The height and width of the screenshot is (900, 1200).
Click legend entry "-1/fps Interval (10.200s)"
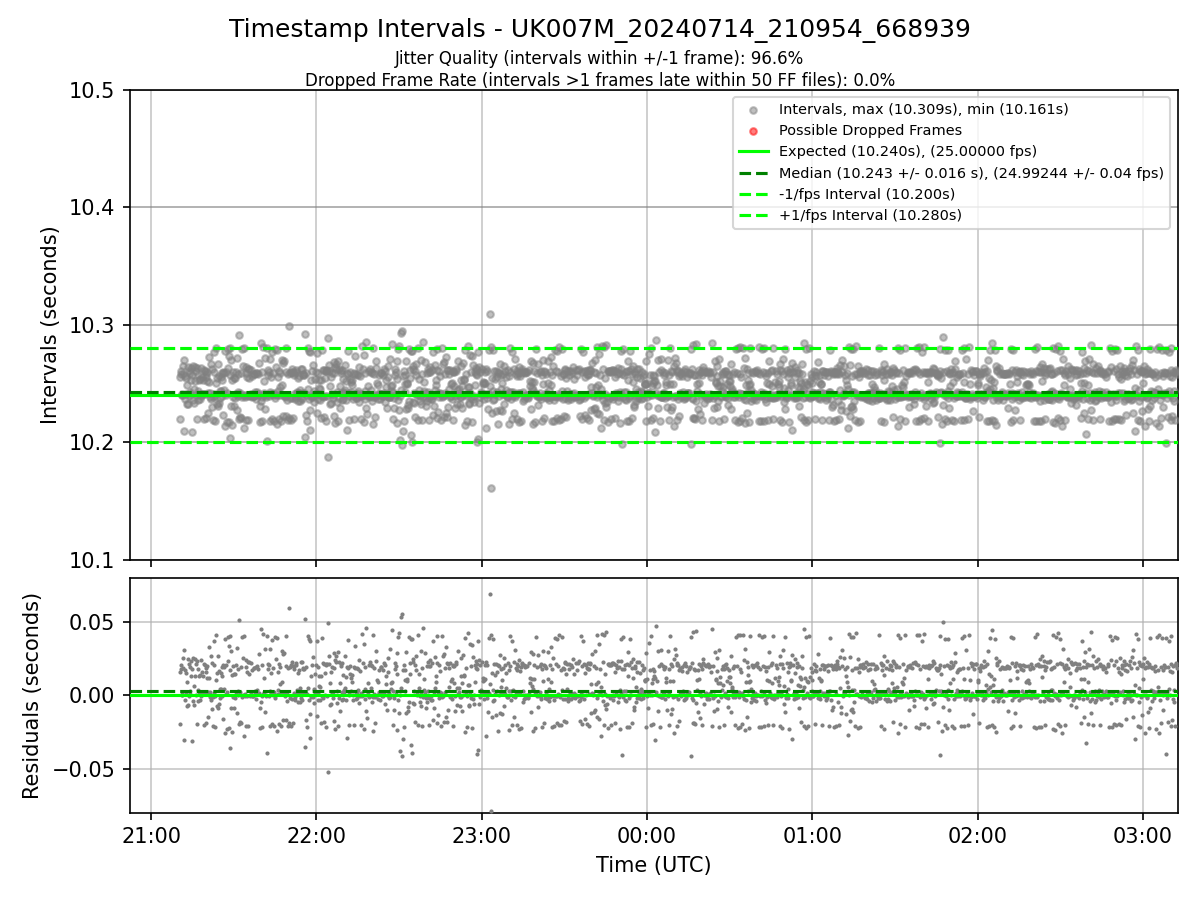click(x=867, y=194)
